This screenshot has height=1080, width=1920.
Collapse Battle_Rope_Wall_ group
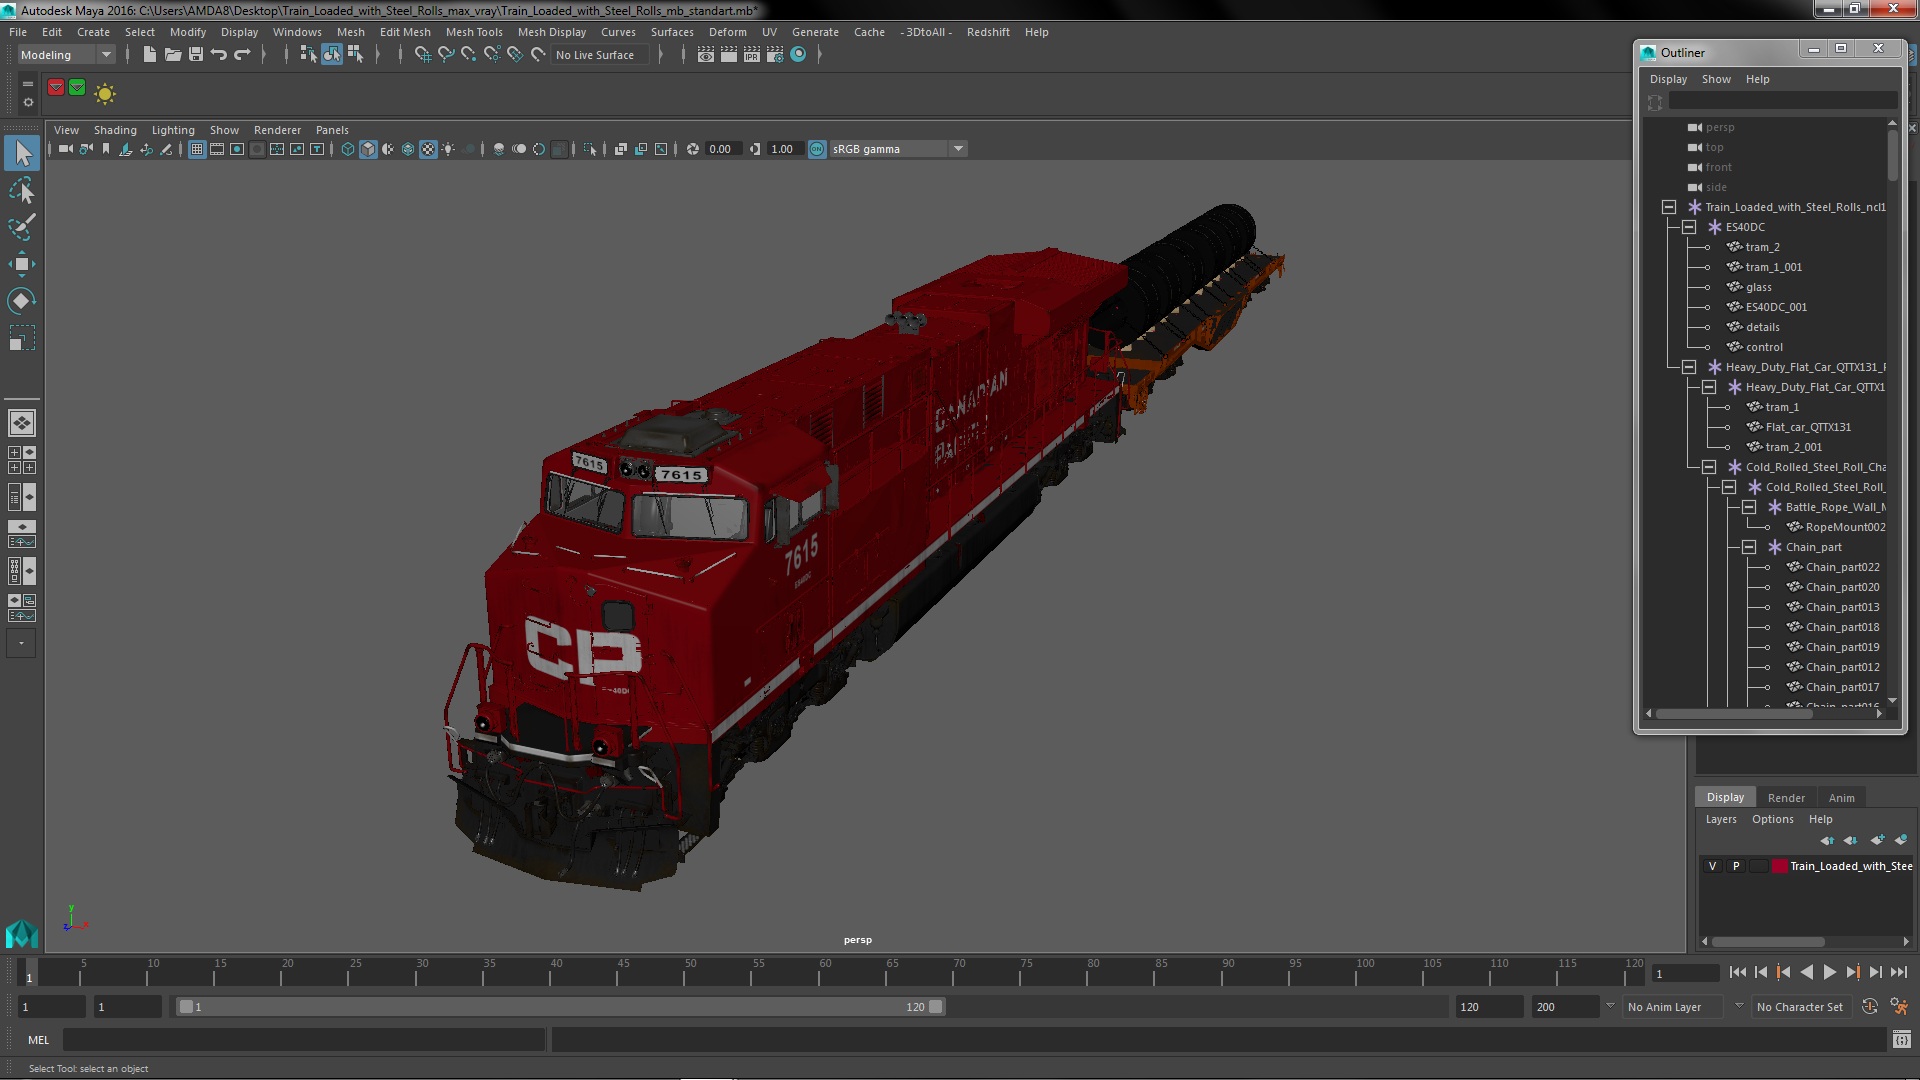tap(1749, 507)
